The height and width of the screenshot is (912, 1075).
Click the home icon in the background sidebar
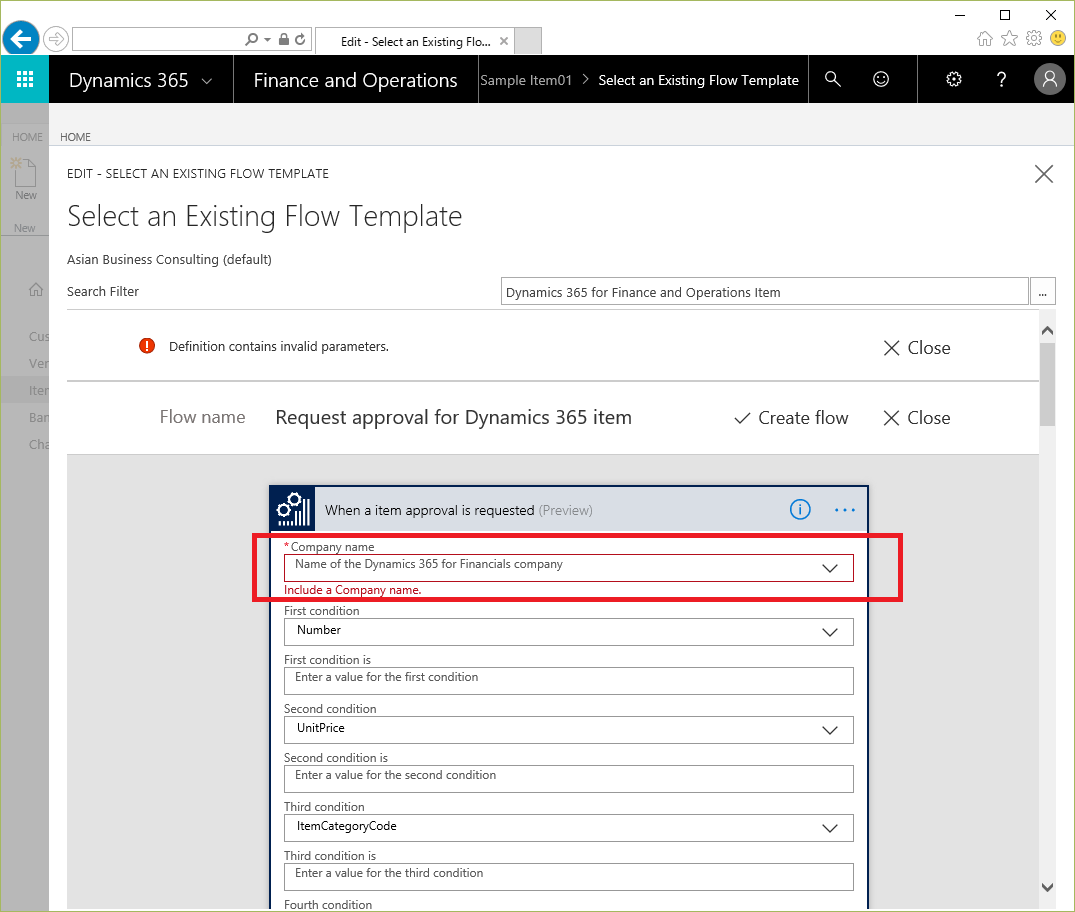pyautogui.click(x=36, y=290)
